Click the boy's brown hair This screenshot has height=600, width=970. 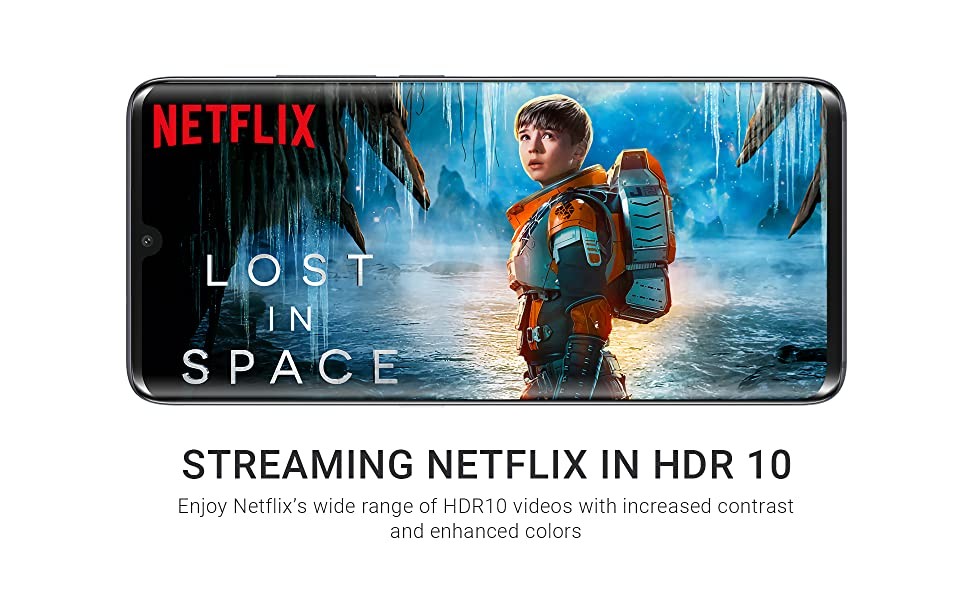553,116
